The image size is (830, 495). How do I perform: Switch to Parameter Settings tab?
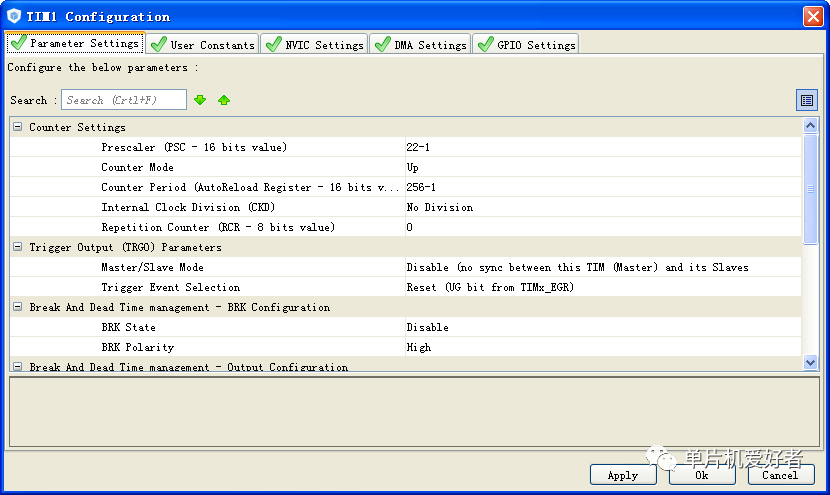[x=75, y=43]
